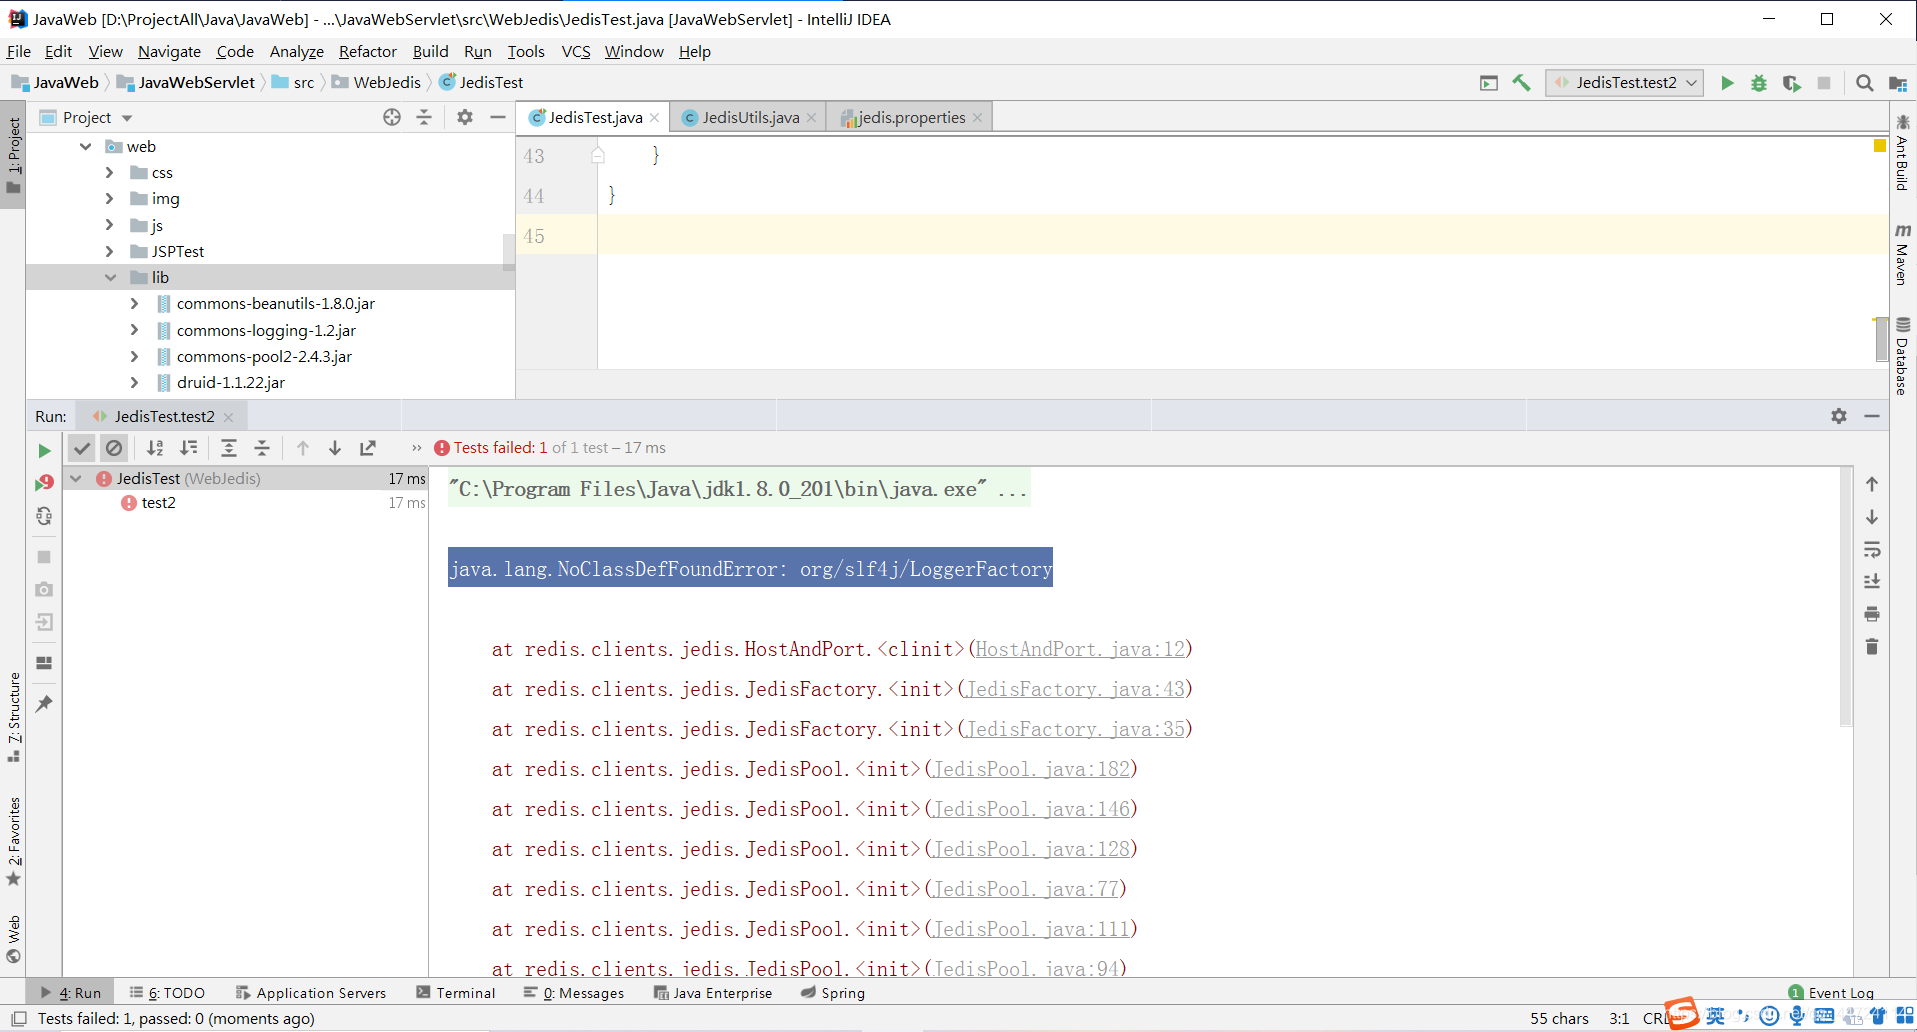Open Maven side panel
Image resolution: width=1917 pixels, height=1032 pixels.
(x=1902, y=254)
